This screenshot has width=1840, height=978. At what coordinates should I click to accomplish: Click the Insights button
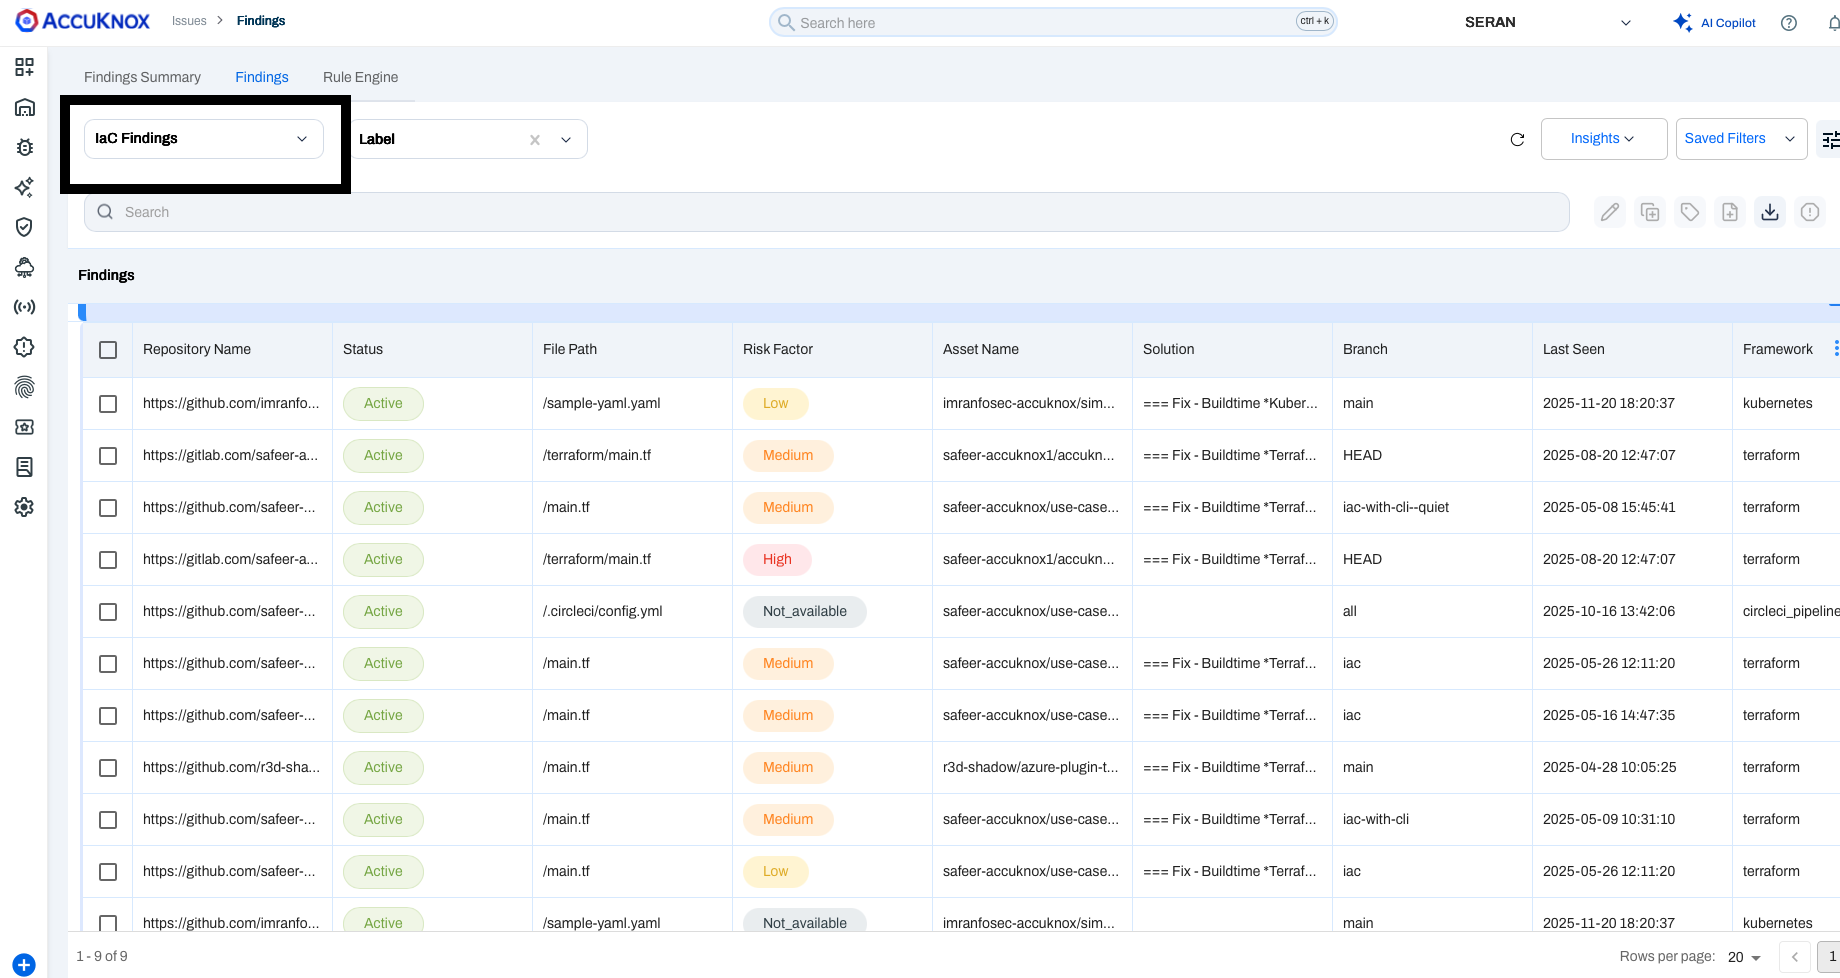1603,139
